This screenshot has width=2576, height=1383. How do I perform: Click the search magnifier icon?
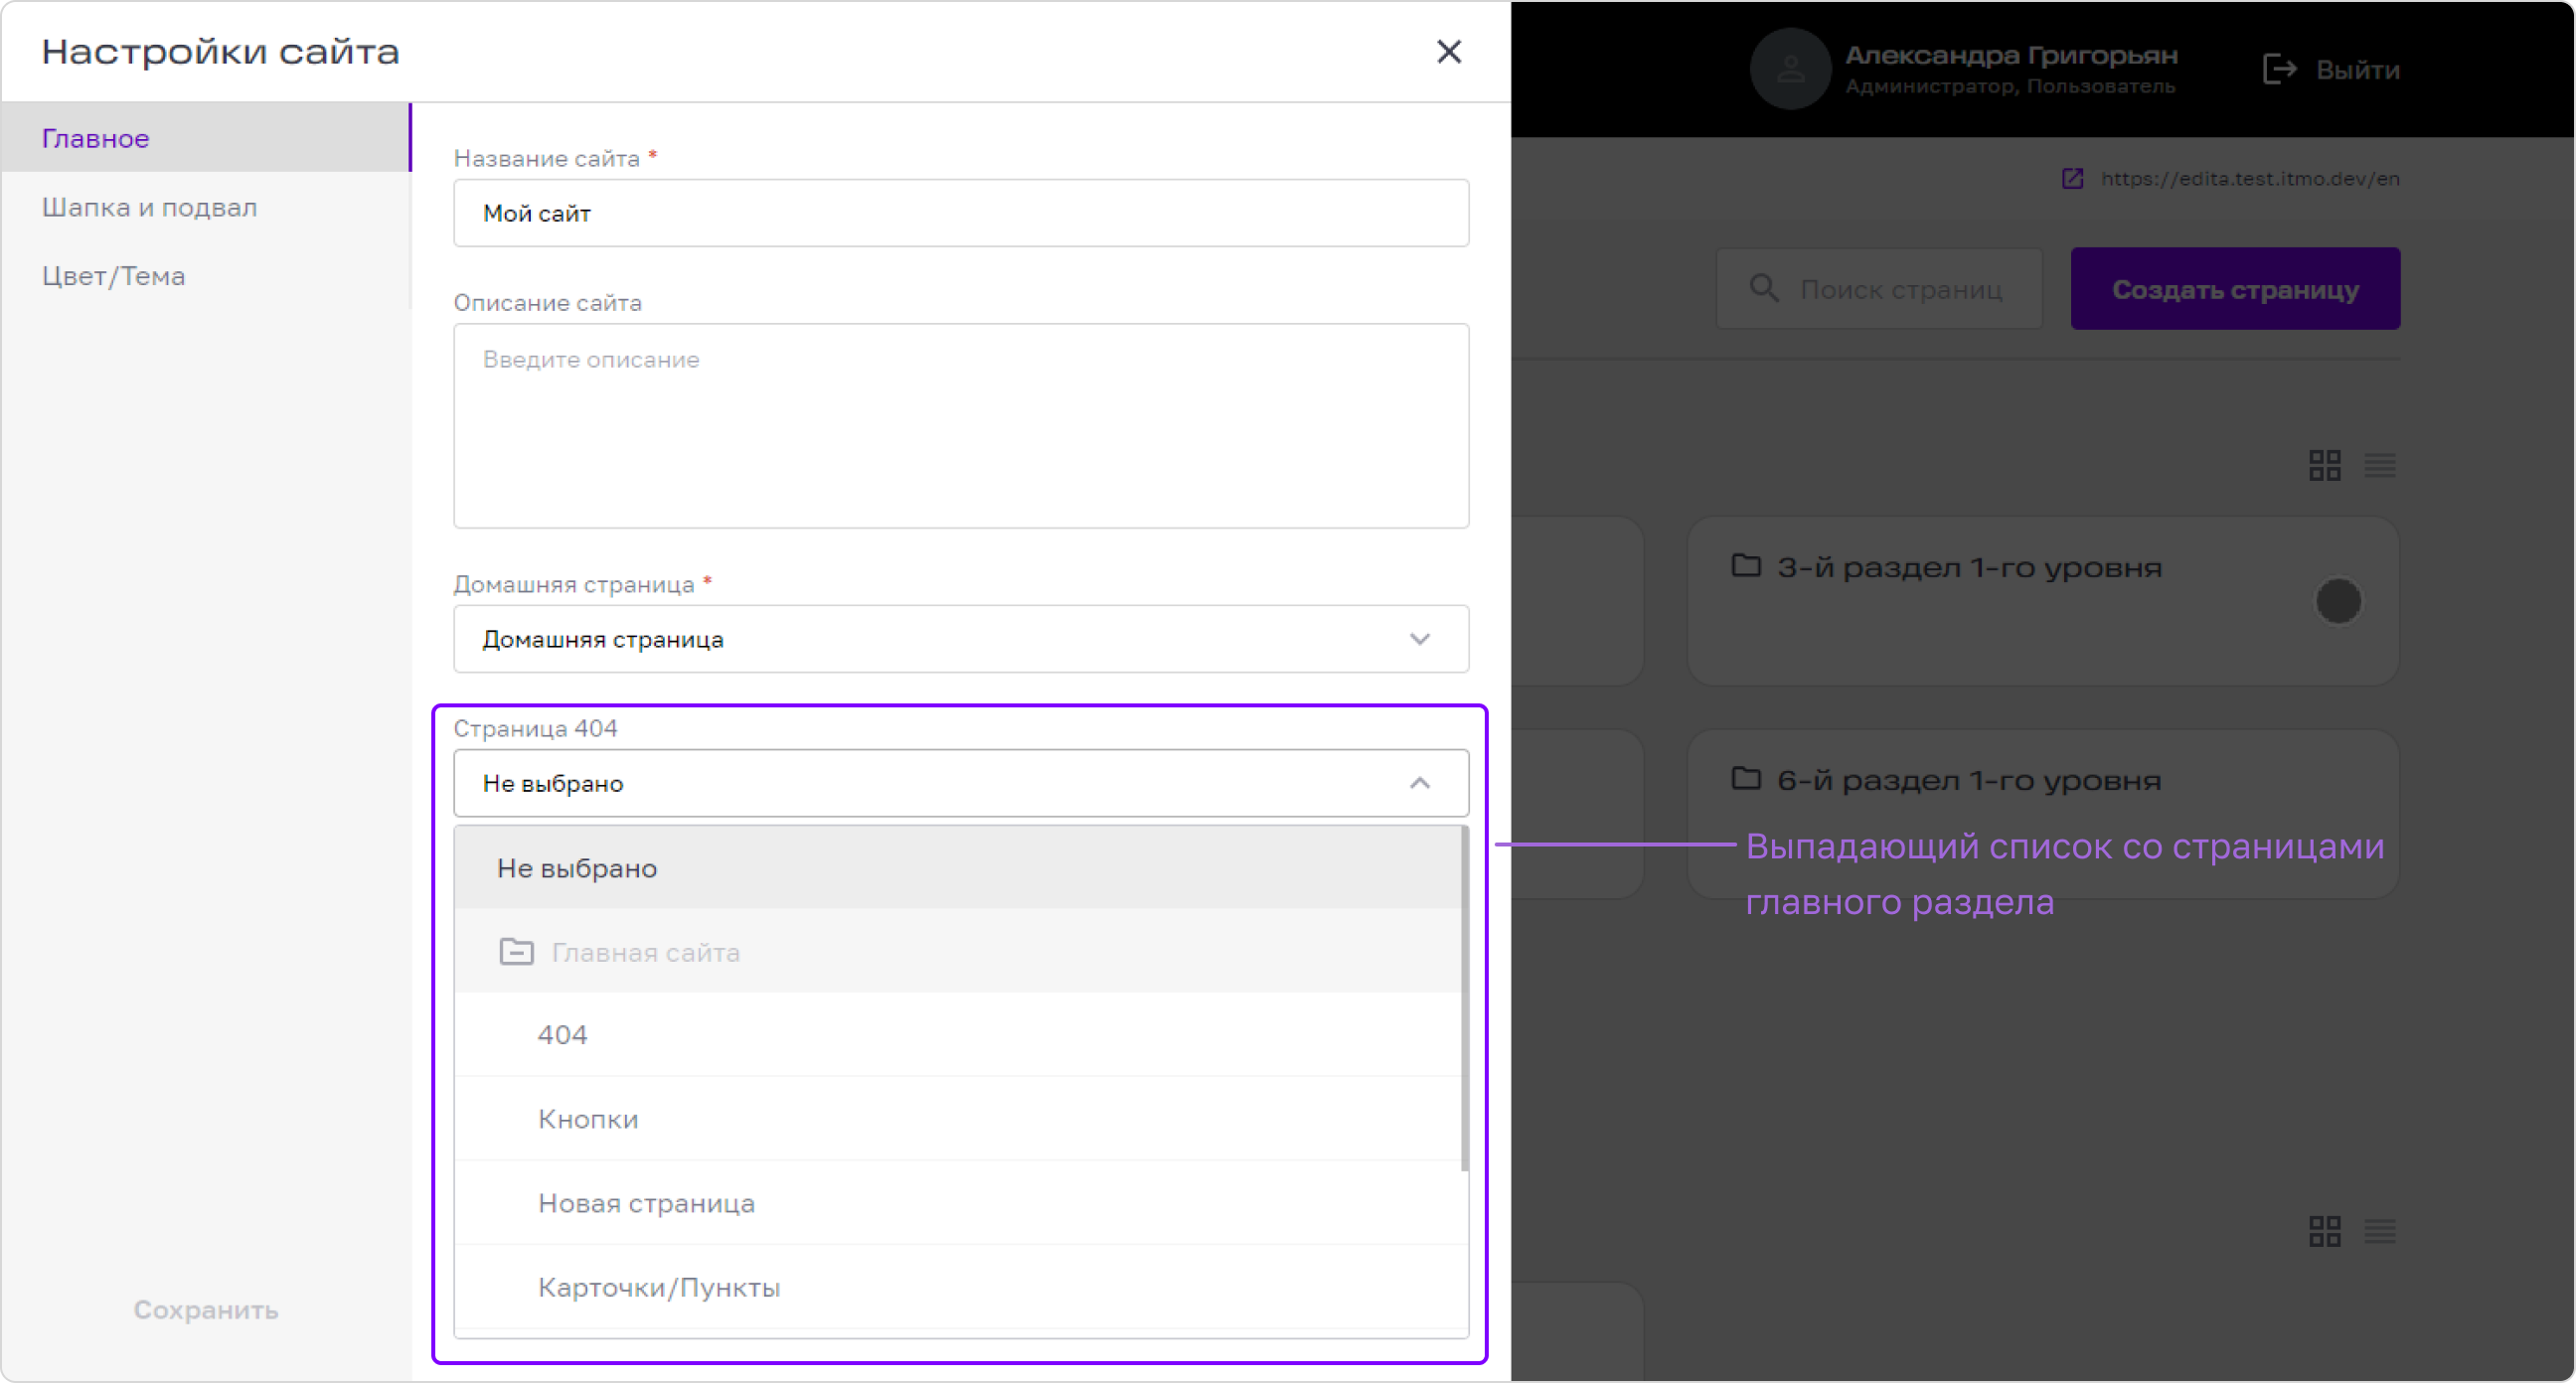pyautogui.click(x=1763, y=288)
